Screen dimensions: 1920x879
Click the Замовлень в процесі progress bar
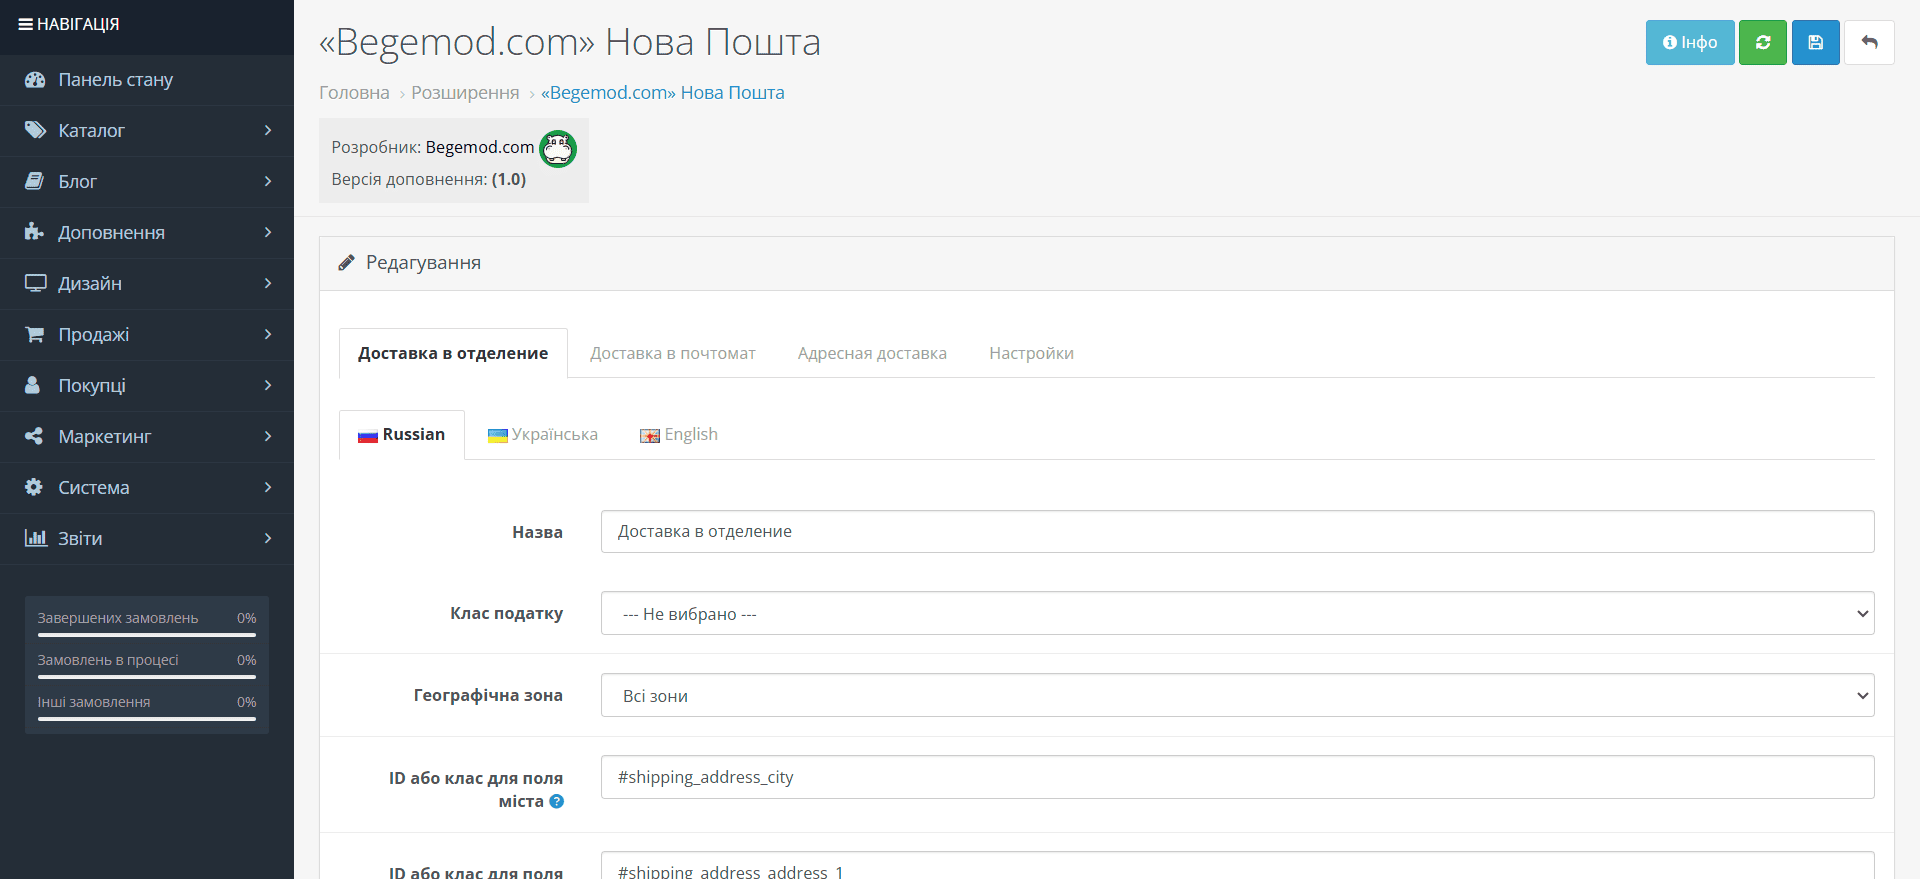click(x=147, y=676)
